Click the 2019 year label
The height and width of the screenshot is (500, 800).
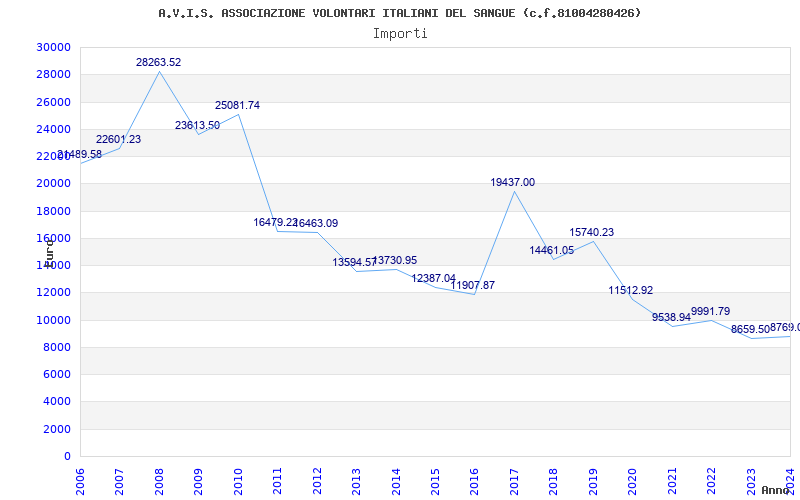(593, 481)
